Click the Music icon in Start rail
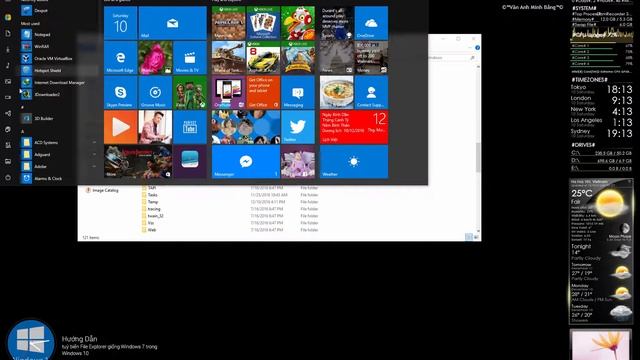Image resolution: width=640 pixels, height=360 pixels. pyautogui.click(x=8, y=65)
